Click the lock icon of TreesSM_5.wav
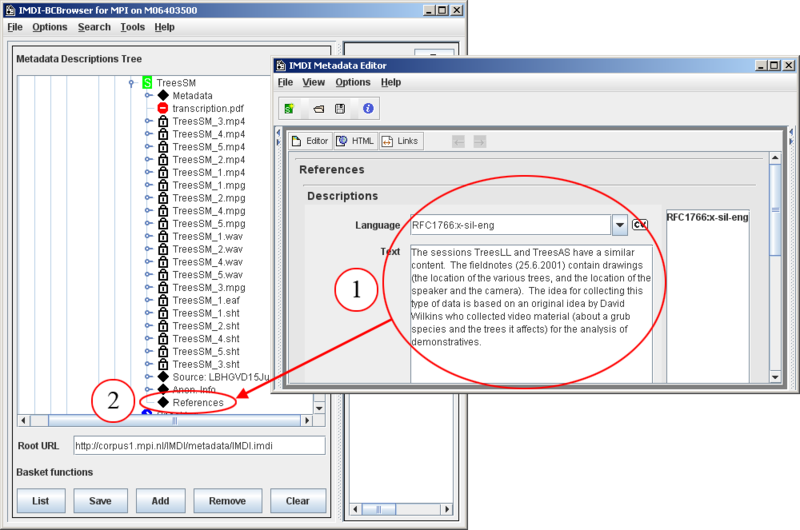 point(163,274)
